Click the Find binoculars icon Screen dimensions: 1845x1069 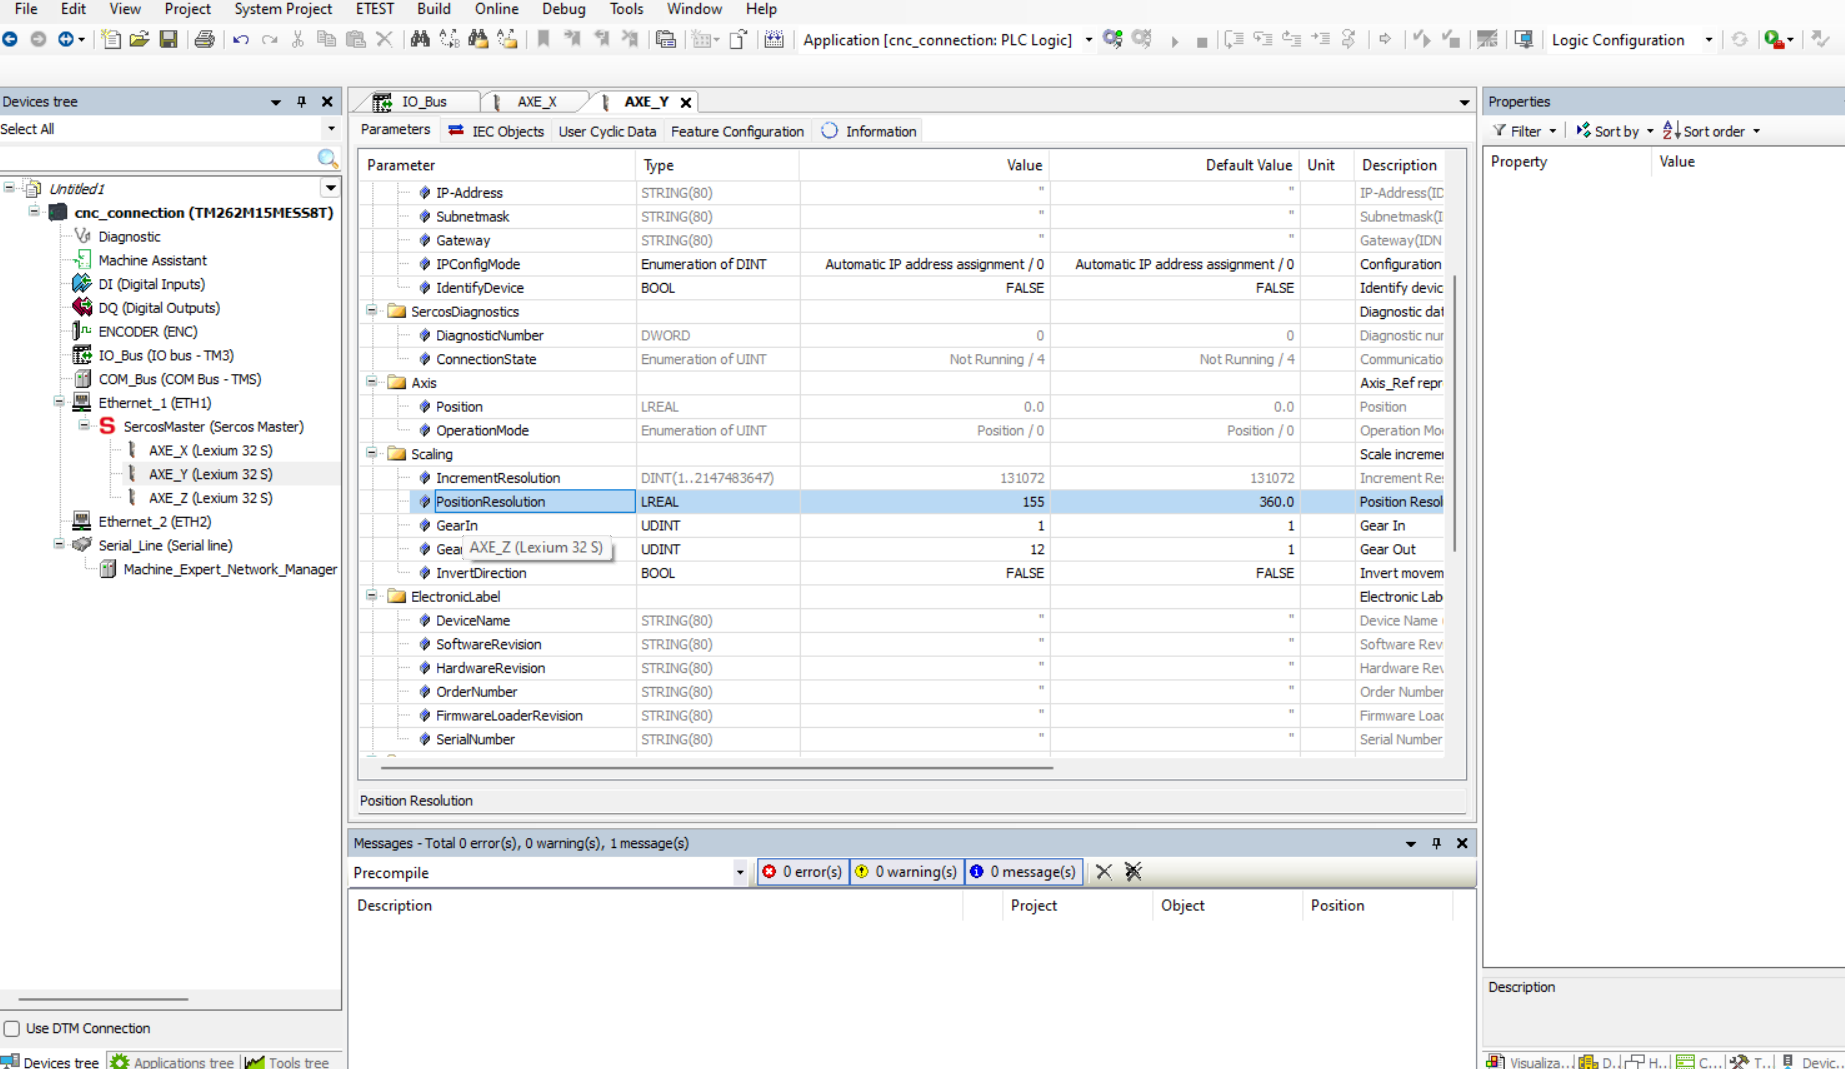420,40
